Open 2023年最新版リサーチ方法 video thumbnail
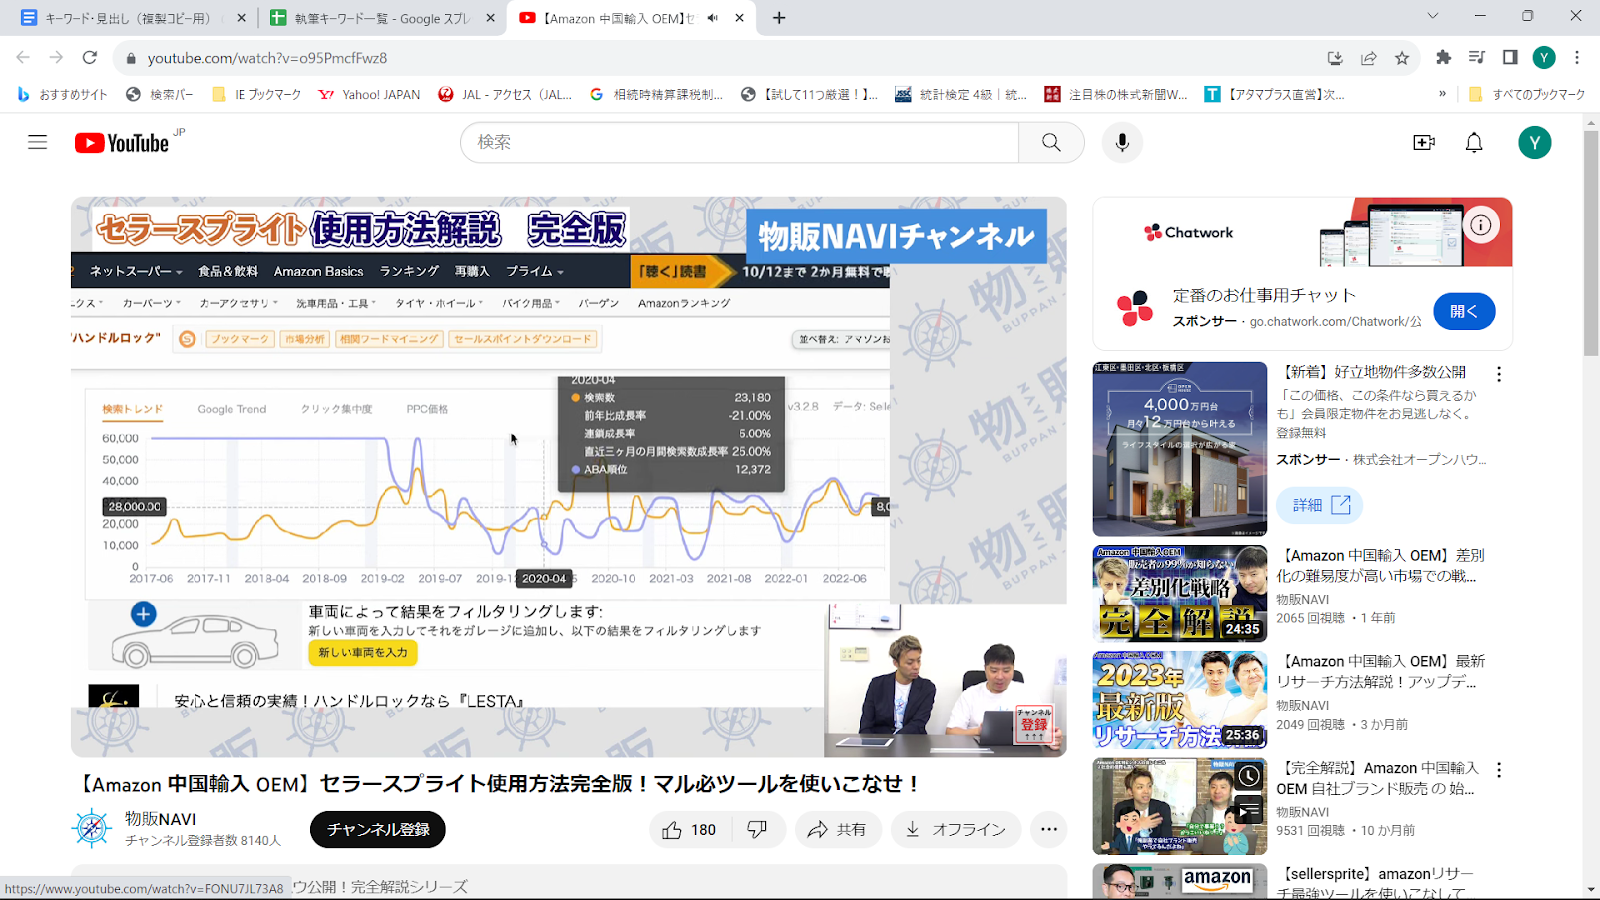 (x=1180, y=700)
